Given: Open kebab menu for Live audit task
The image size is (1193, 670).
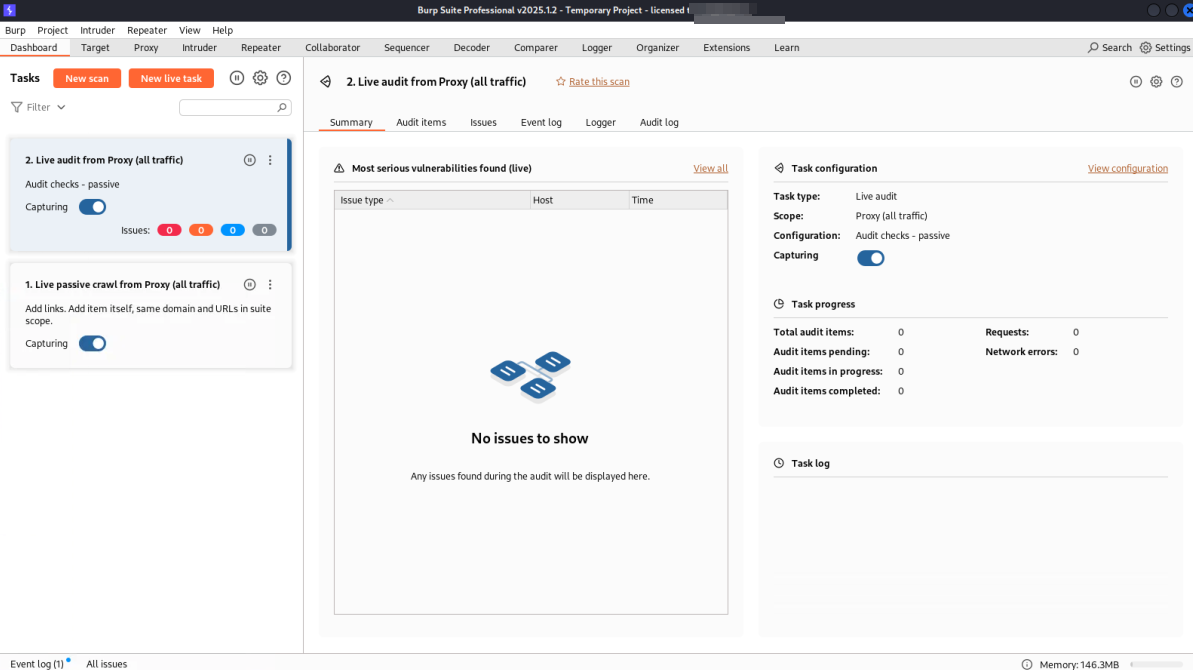Looking at the screenshot, I should tap(270, 160).
